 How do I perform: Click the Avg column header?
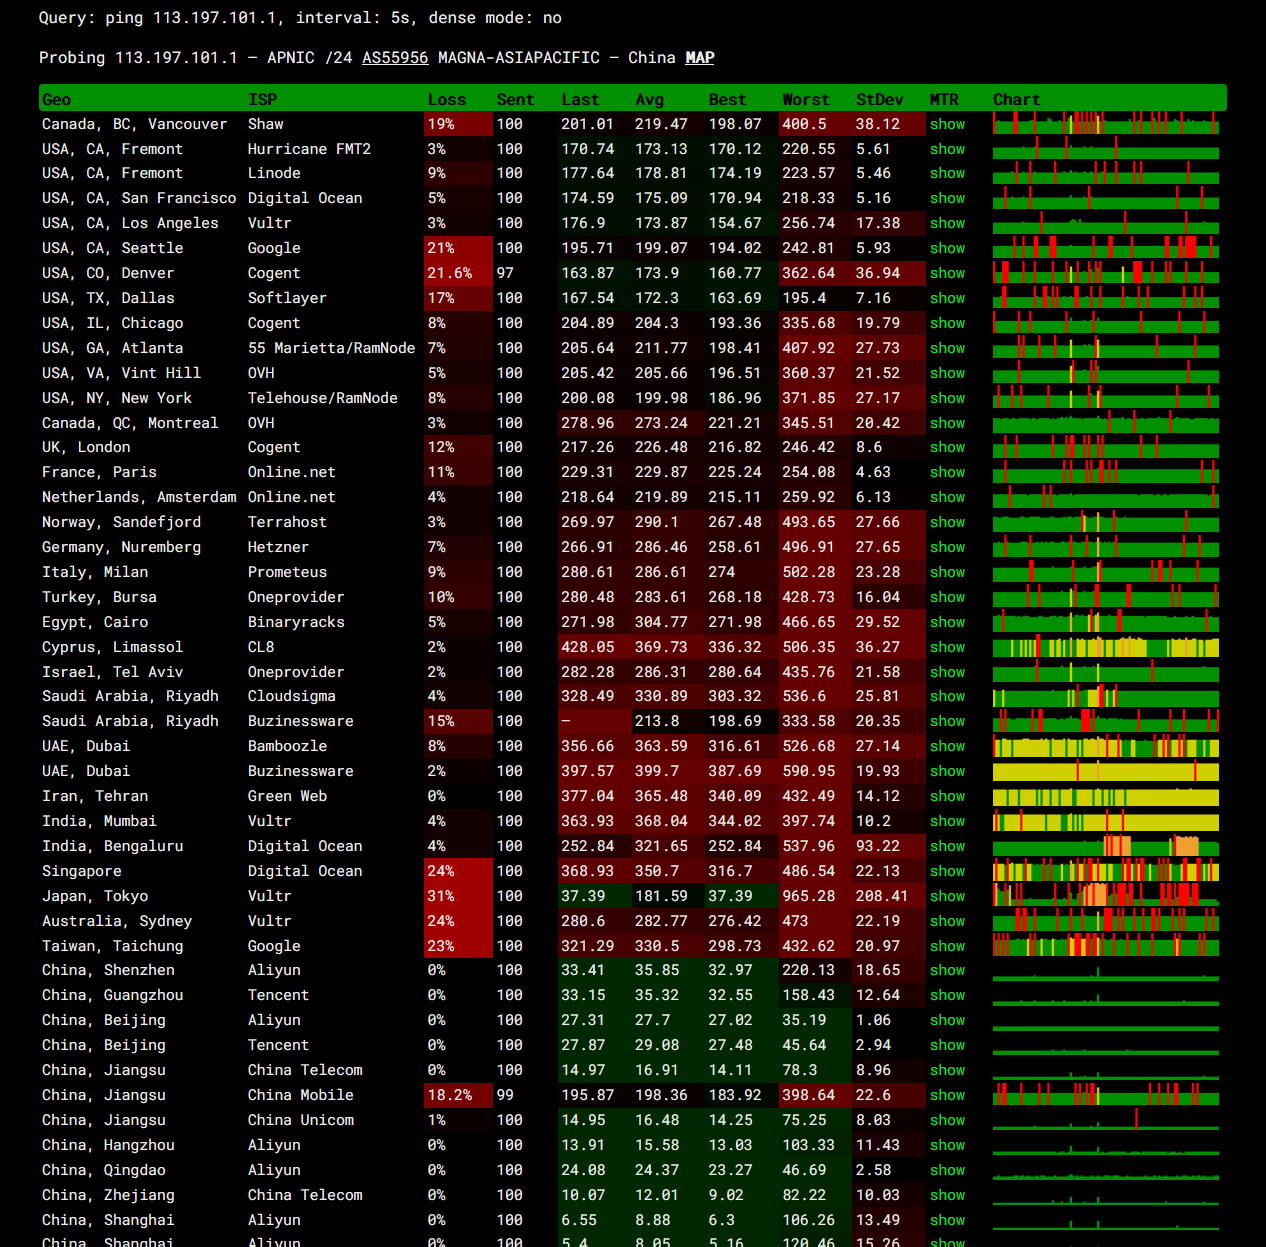pyautogui.click(x=649, y=99)
